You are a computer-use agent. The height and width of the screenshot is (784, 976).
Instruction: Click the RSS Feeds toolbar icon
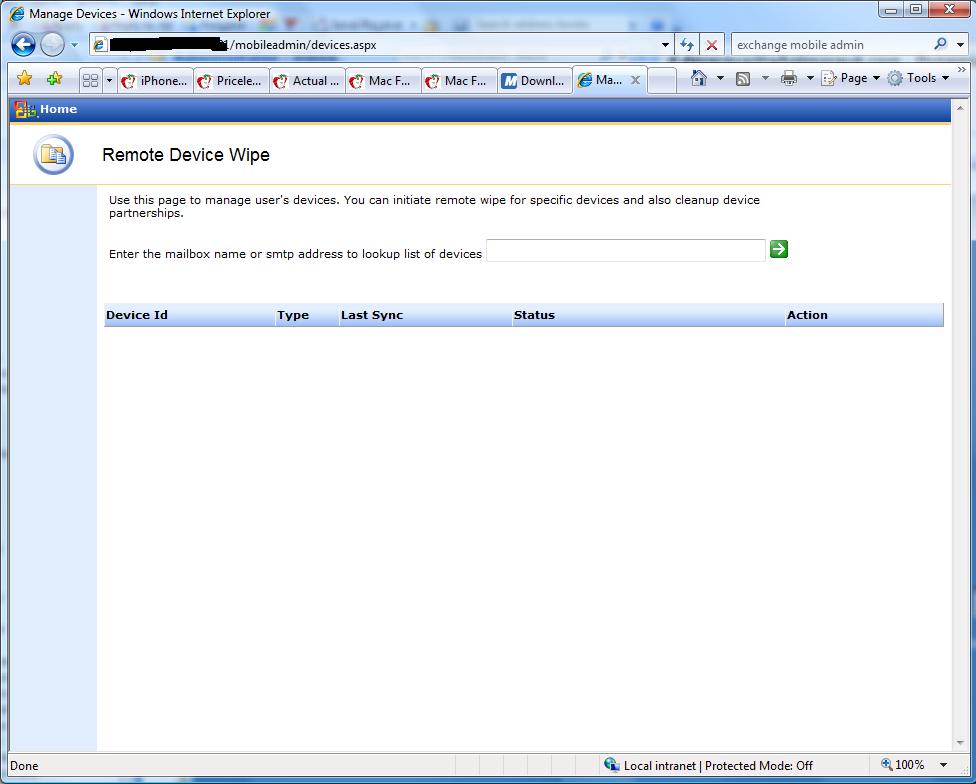pos(743,78)
